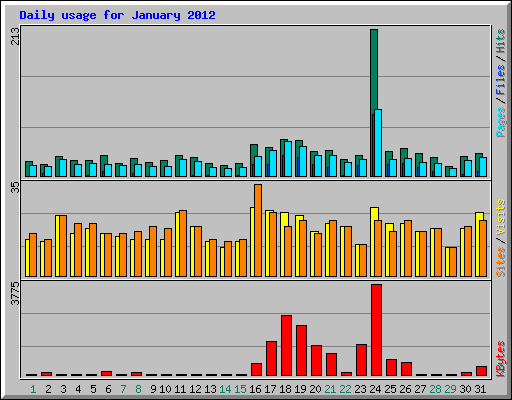Viewport: 512px width, 400px height.
Task: Click the 213 top-chart axis value
Action: [x=15, y=36]
